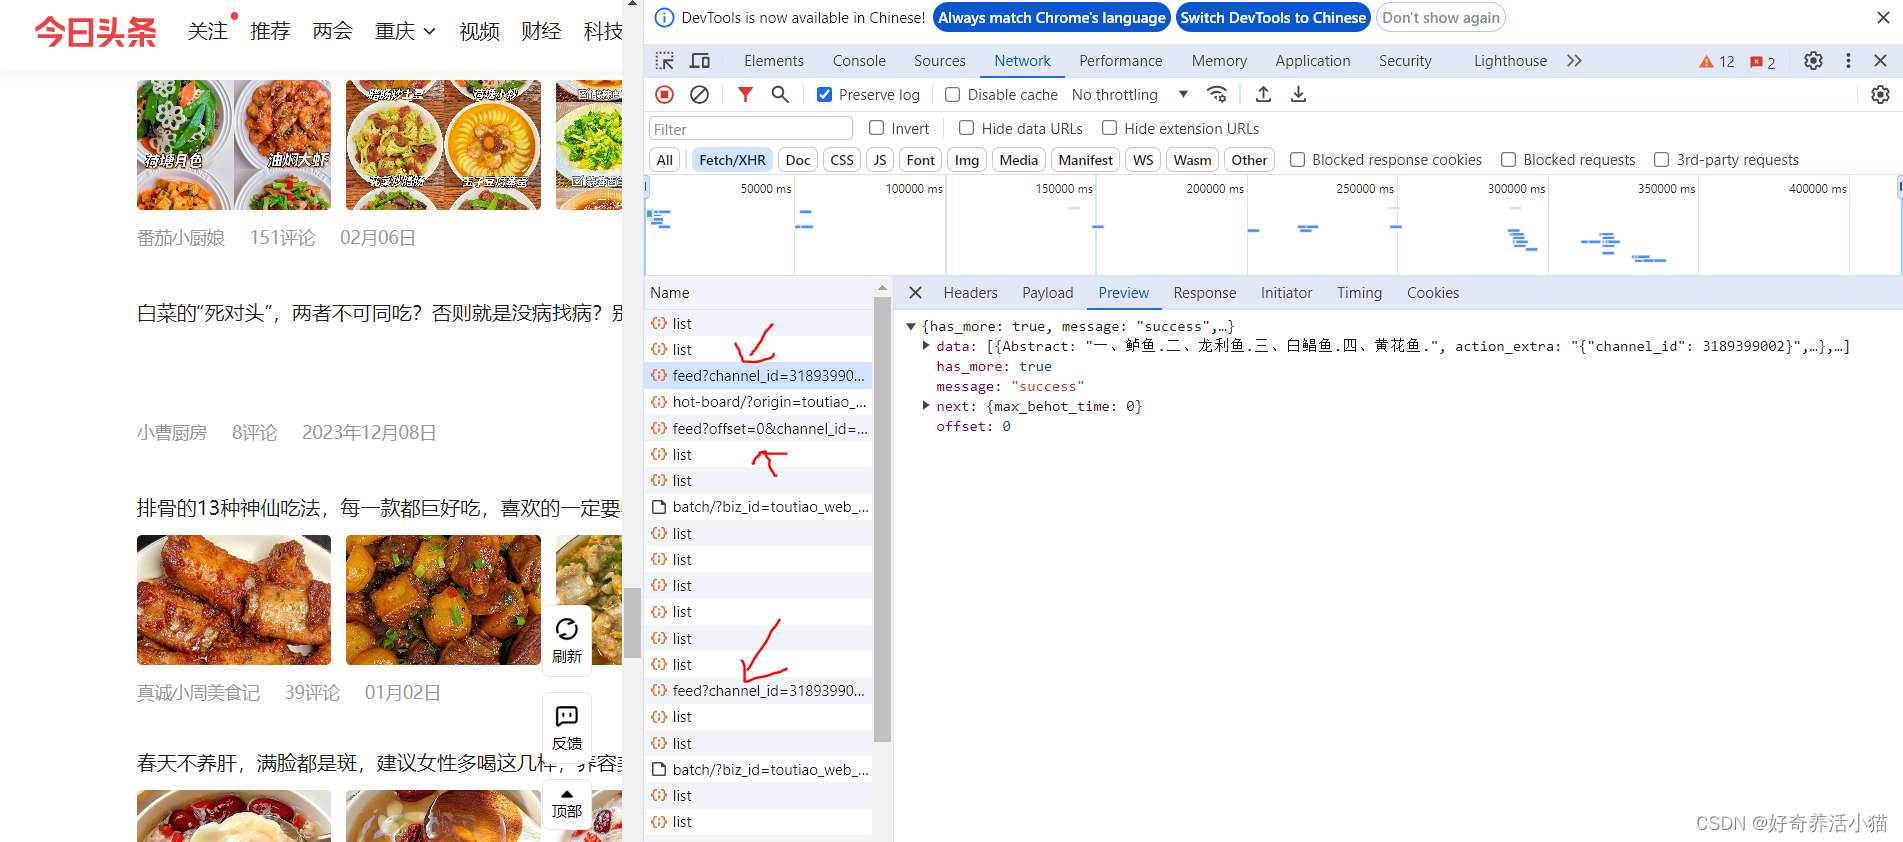Viewport: 1903px width, 842px height.
Task: Filter requests by All types
Action: tap(665, 160)
